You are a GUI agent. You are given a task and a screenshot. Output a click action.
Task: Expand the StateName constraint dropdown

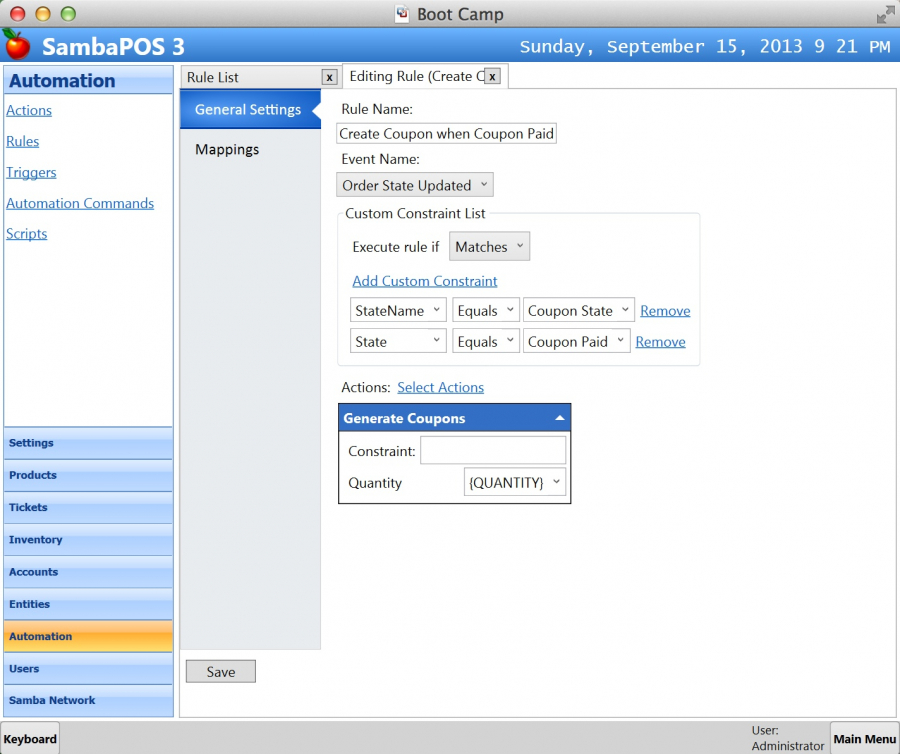click(x=398, y=311)
